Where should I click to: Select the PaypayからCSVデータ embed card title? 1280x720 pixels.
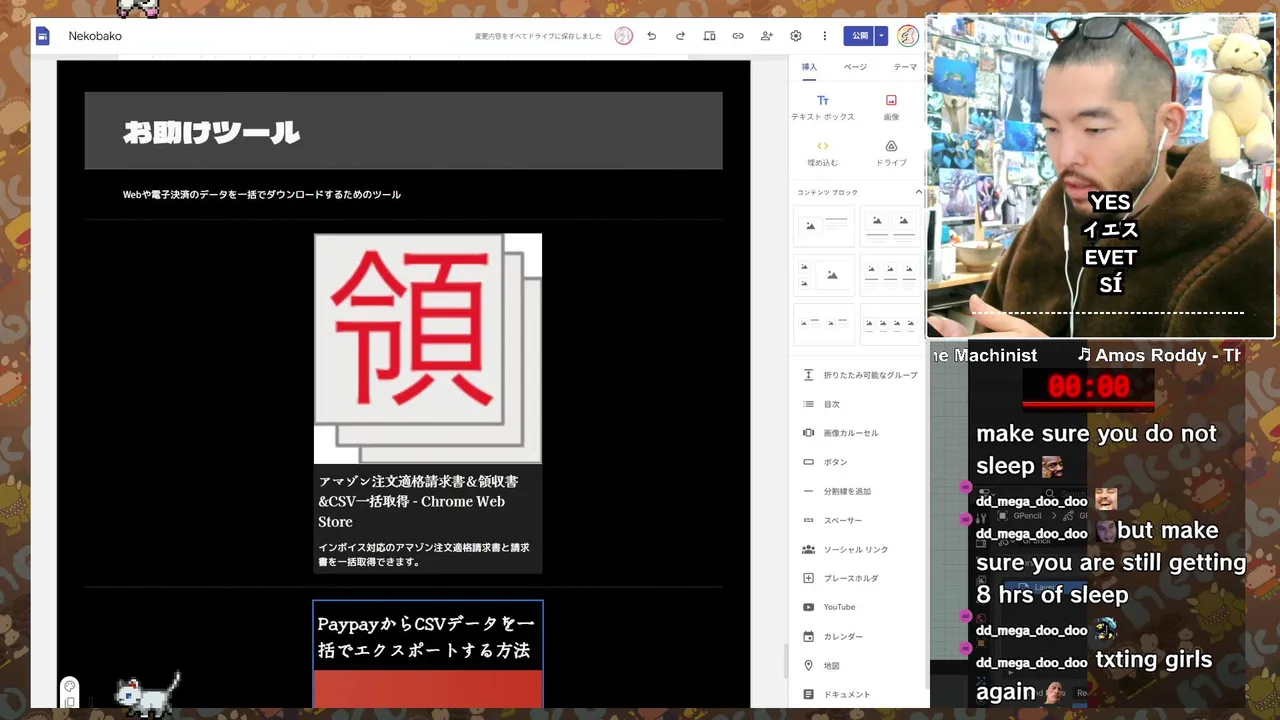426,637
